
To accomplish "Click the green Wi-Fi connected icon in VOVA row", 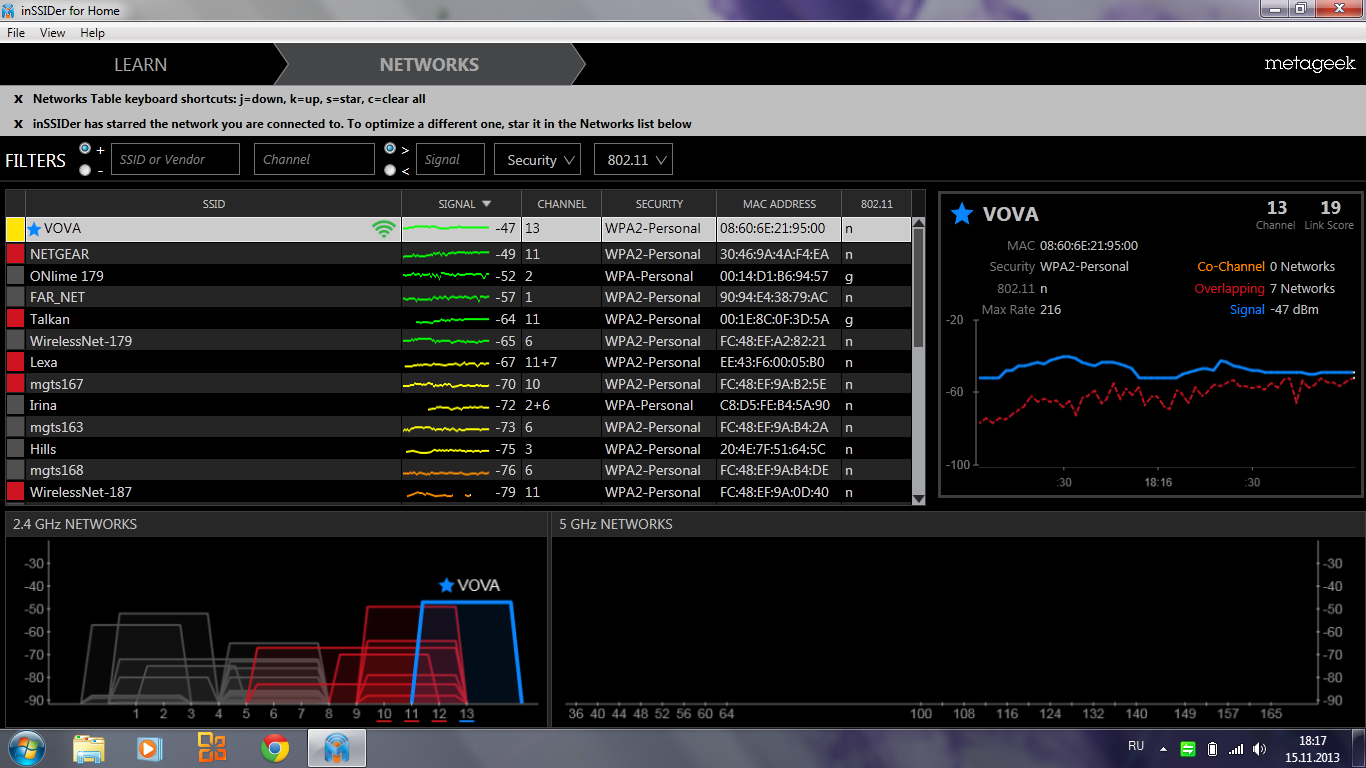I will pyautogui.click(x=383, y=229).
